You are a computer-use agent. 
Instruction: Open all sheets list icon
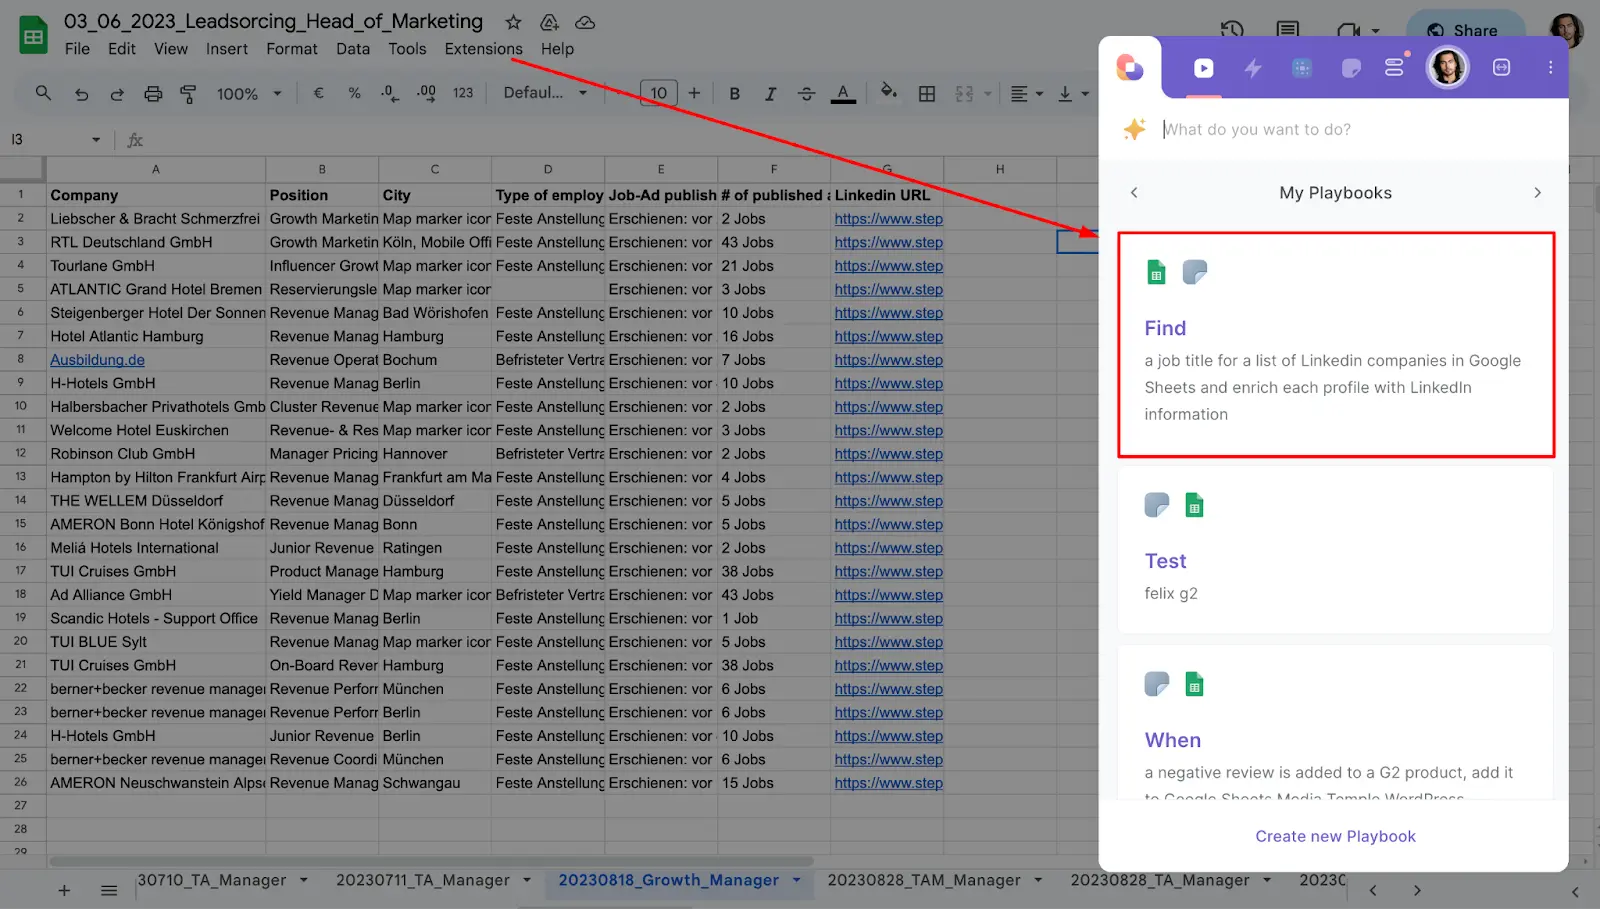pos(109,890)
